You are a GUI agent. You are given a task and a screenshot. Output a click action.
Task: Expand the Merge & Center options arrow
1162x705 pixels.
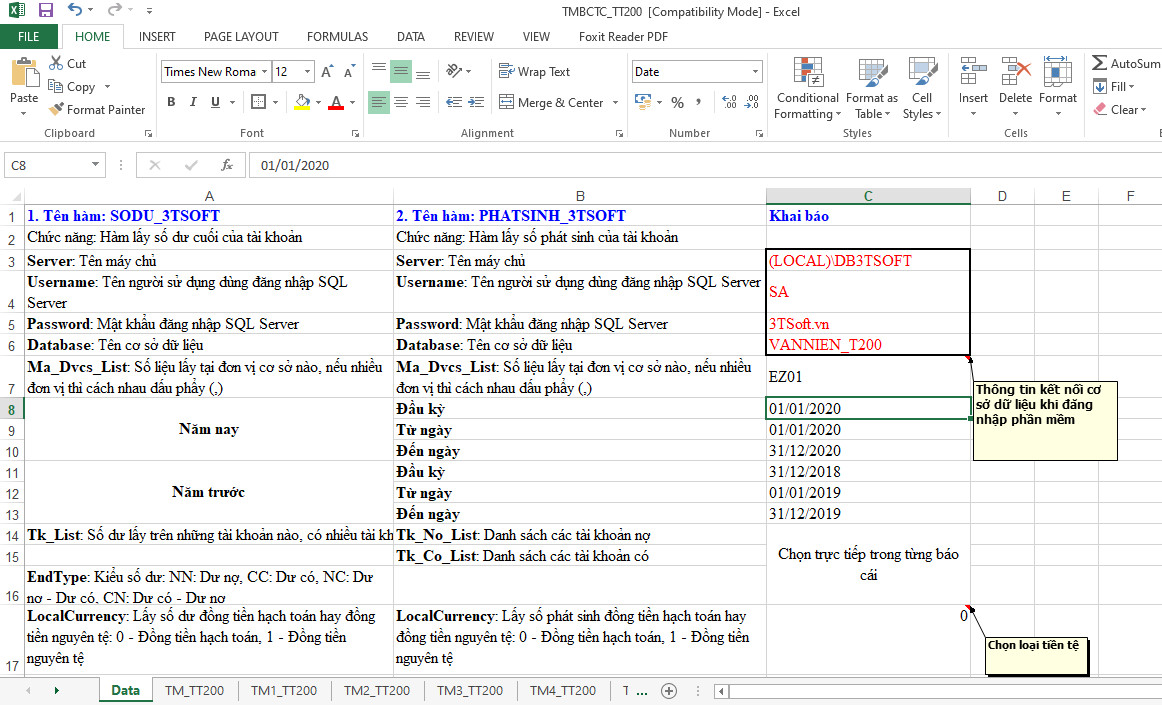click(615, 102)
